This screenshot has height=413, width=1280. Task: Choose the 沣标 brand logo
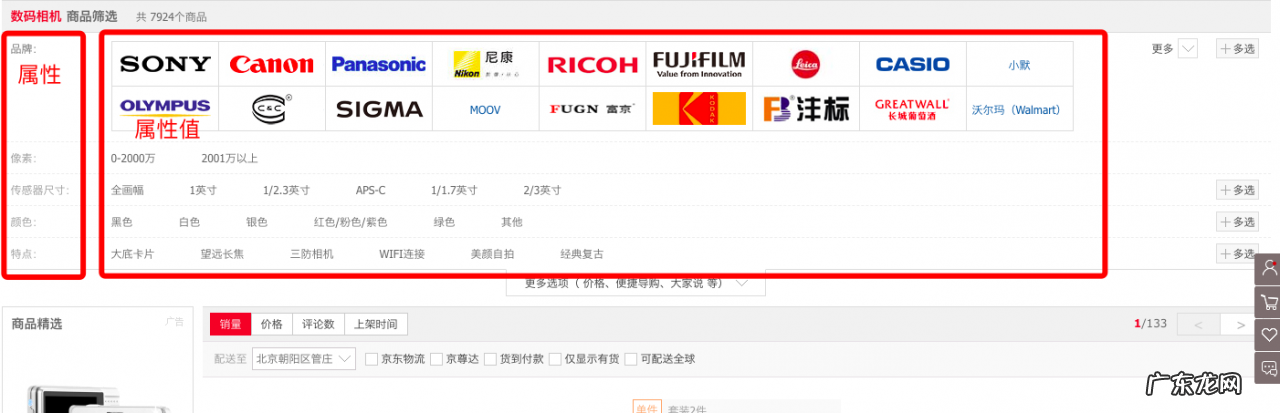click(806, 109)
